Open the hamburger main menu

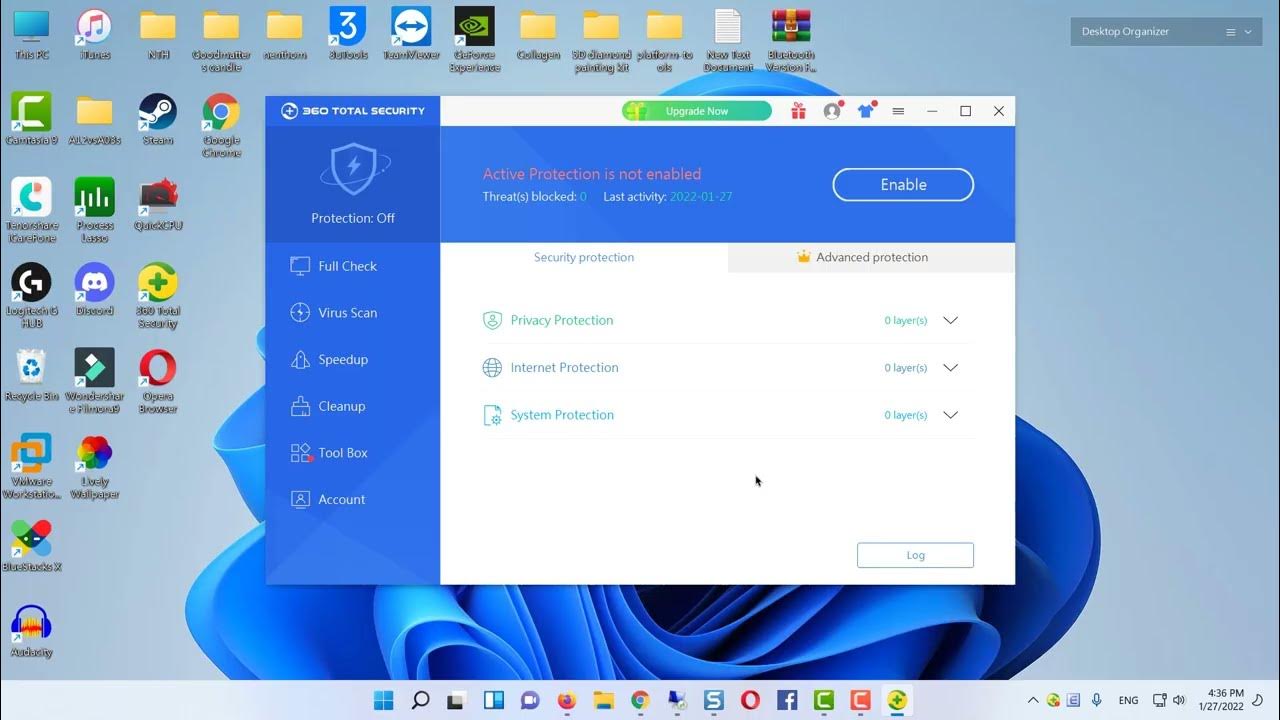point(898,111)
